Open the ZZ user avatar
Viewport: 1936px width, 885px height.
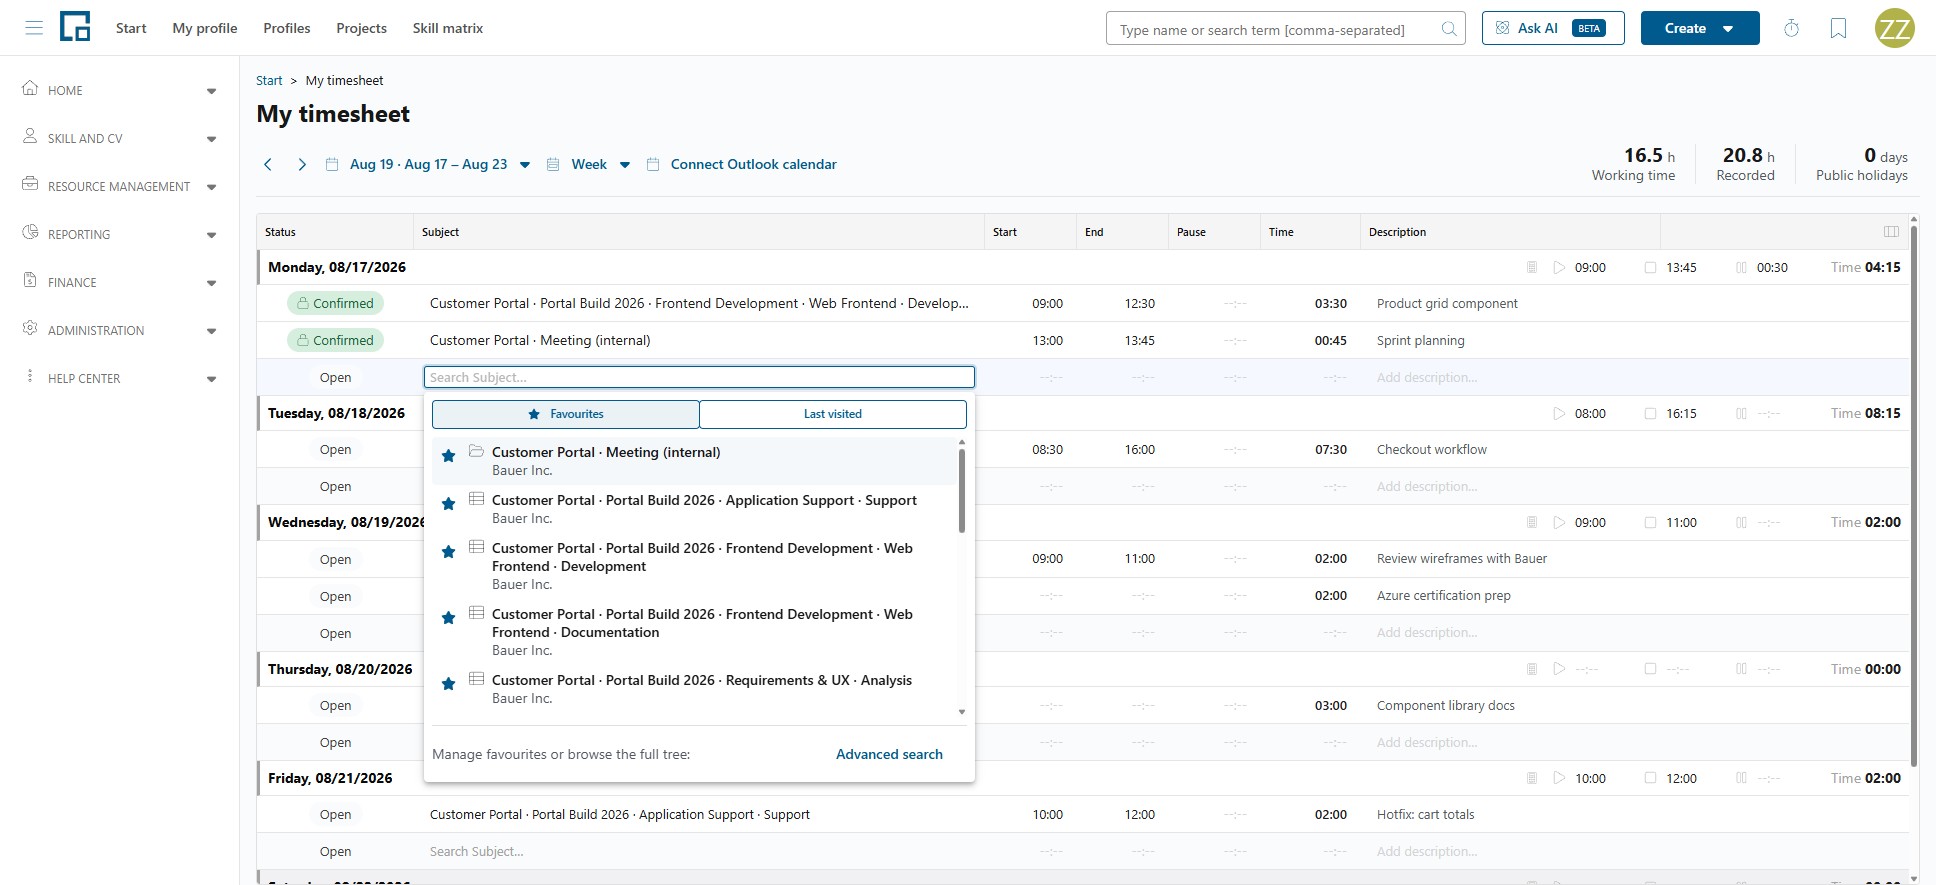1894,28
